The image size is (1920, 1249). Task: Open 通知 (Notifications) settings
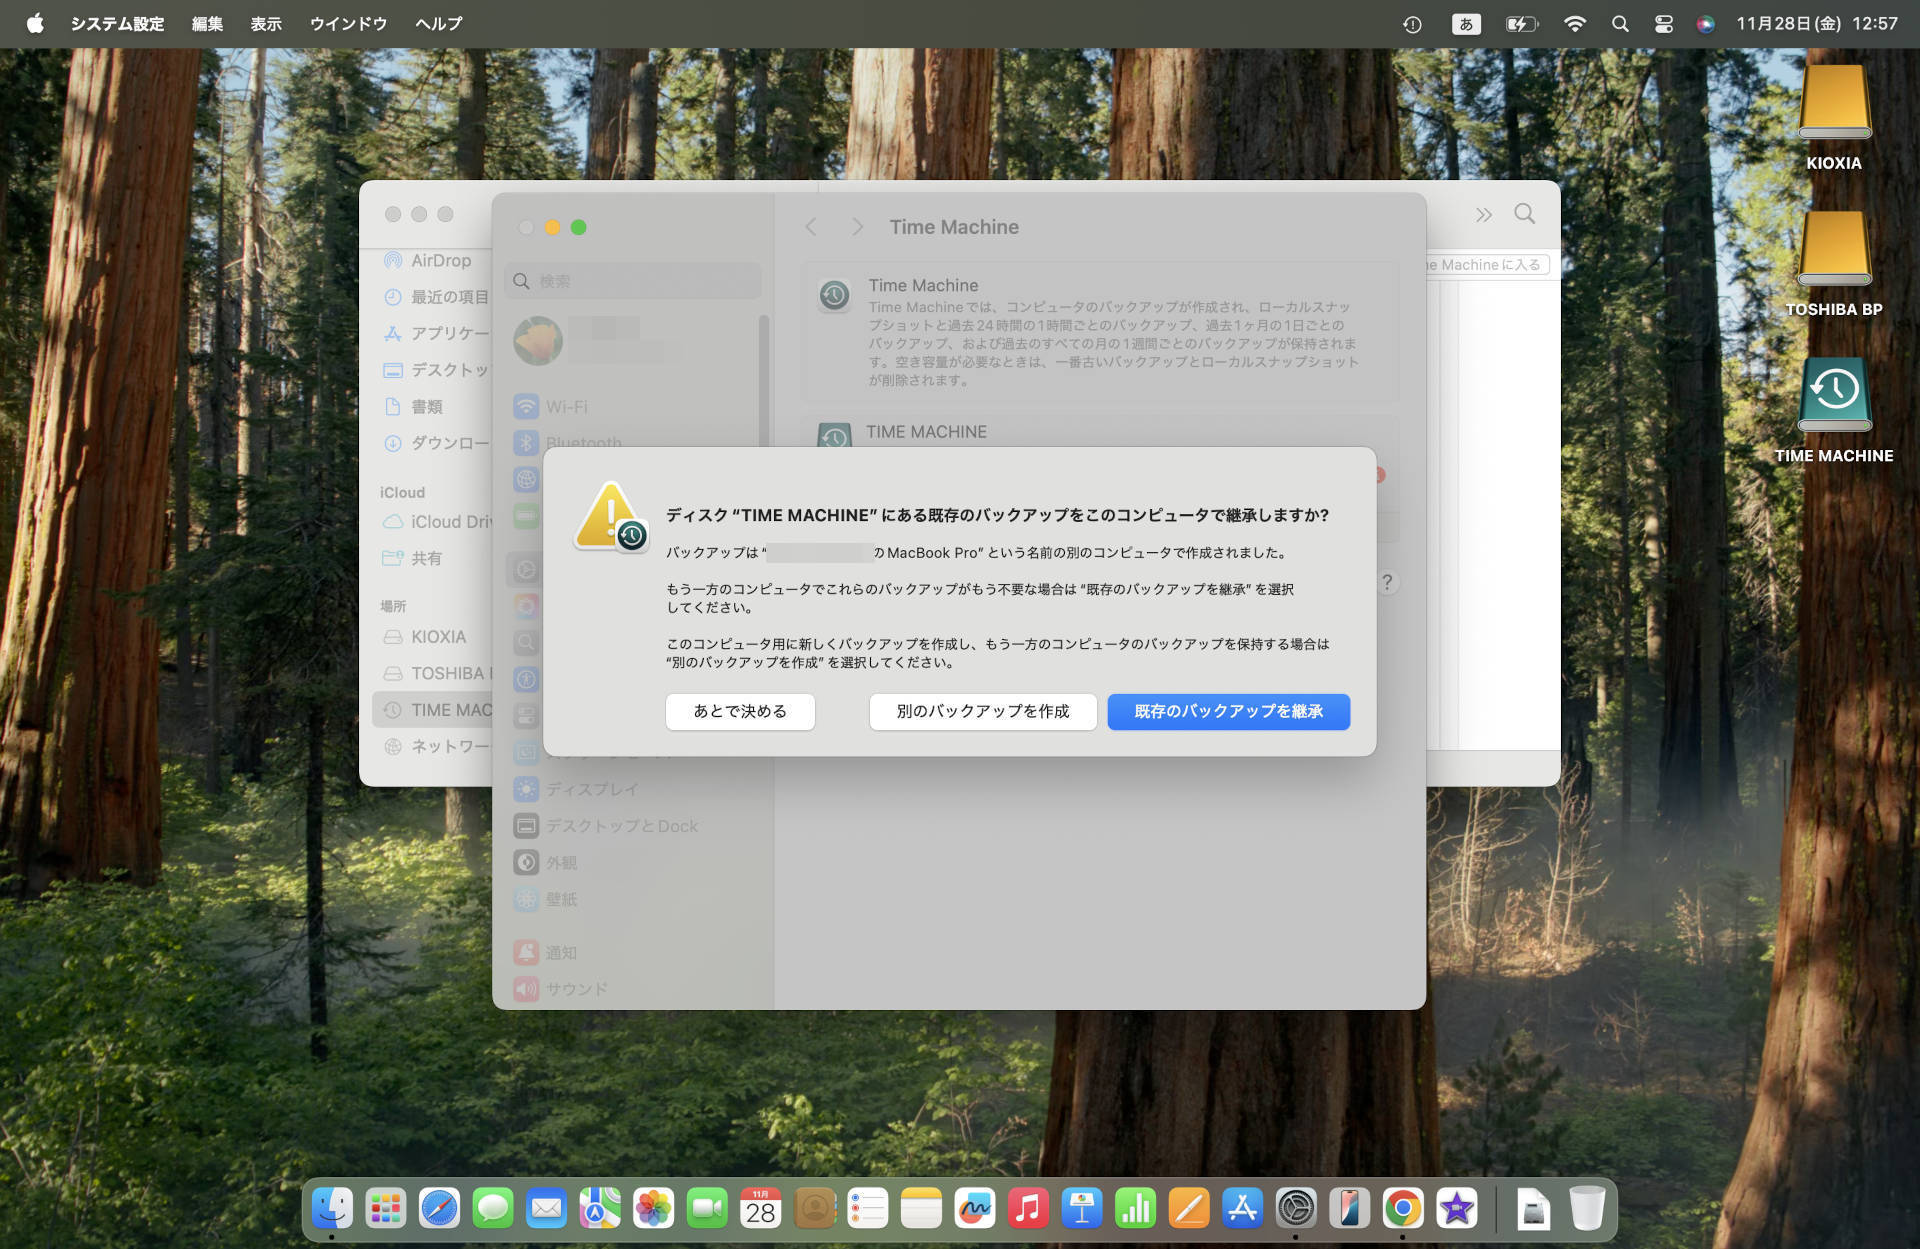(x=562, y=952)
